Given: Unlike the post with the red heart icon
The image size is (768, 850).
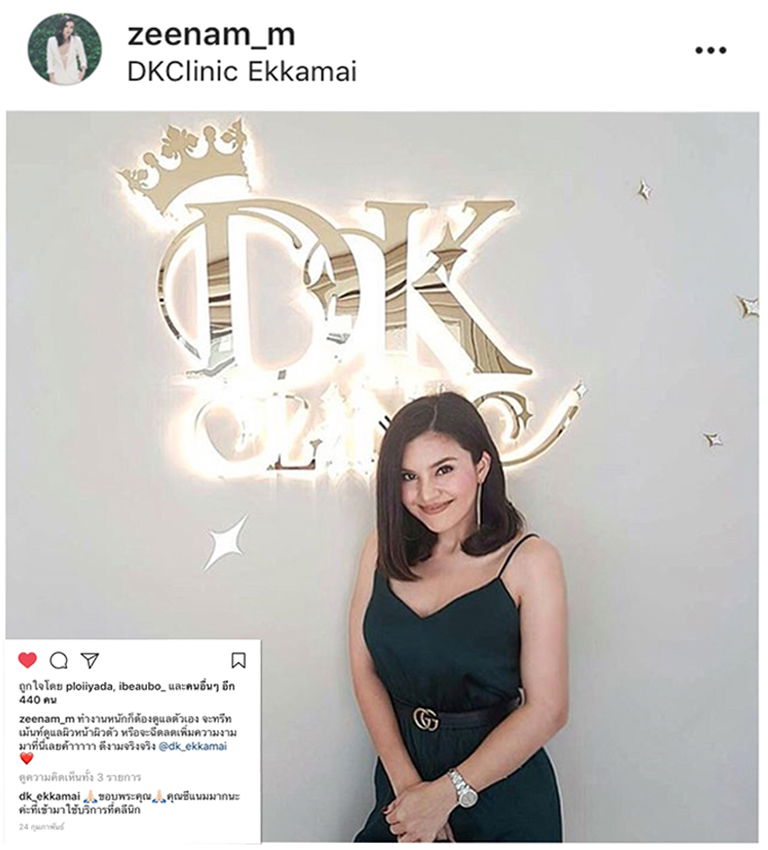Looking at the screenshot, I should click(x=28, y=660).
